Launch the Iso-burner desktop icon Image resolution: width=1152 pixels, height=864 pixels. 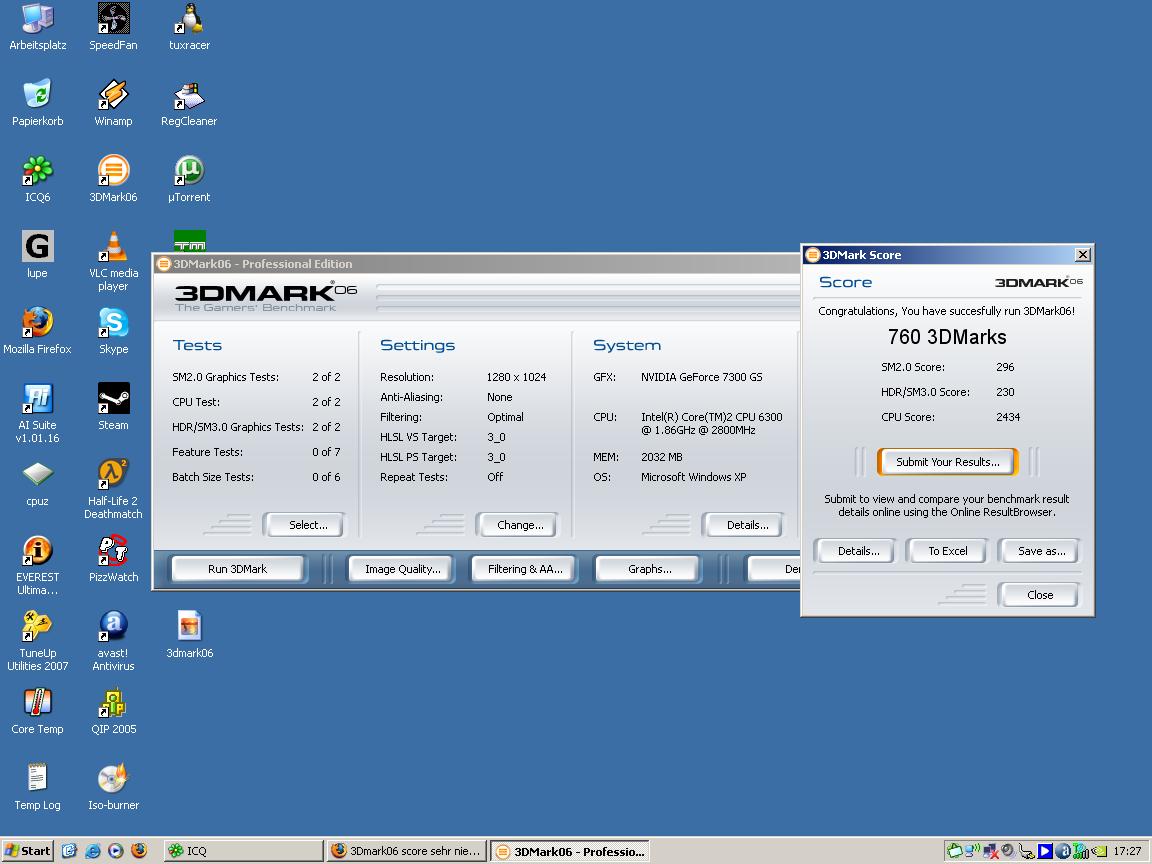pyautogui.click(x=113, y=787)
